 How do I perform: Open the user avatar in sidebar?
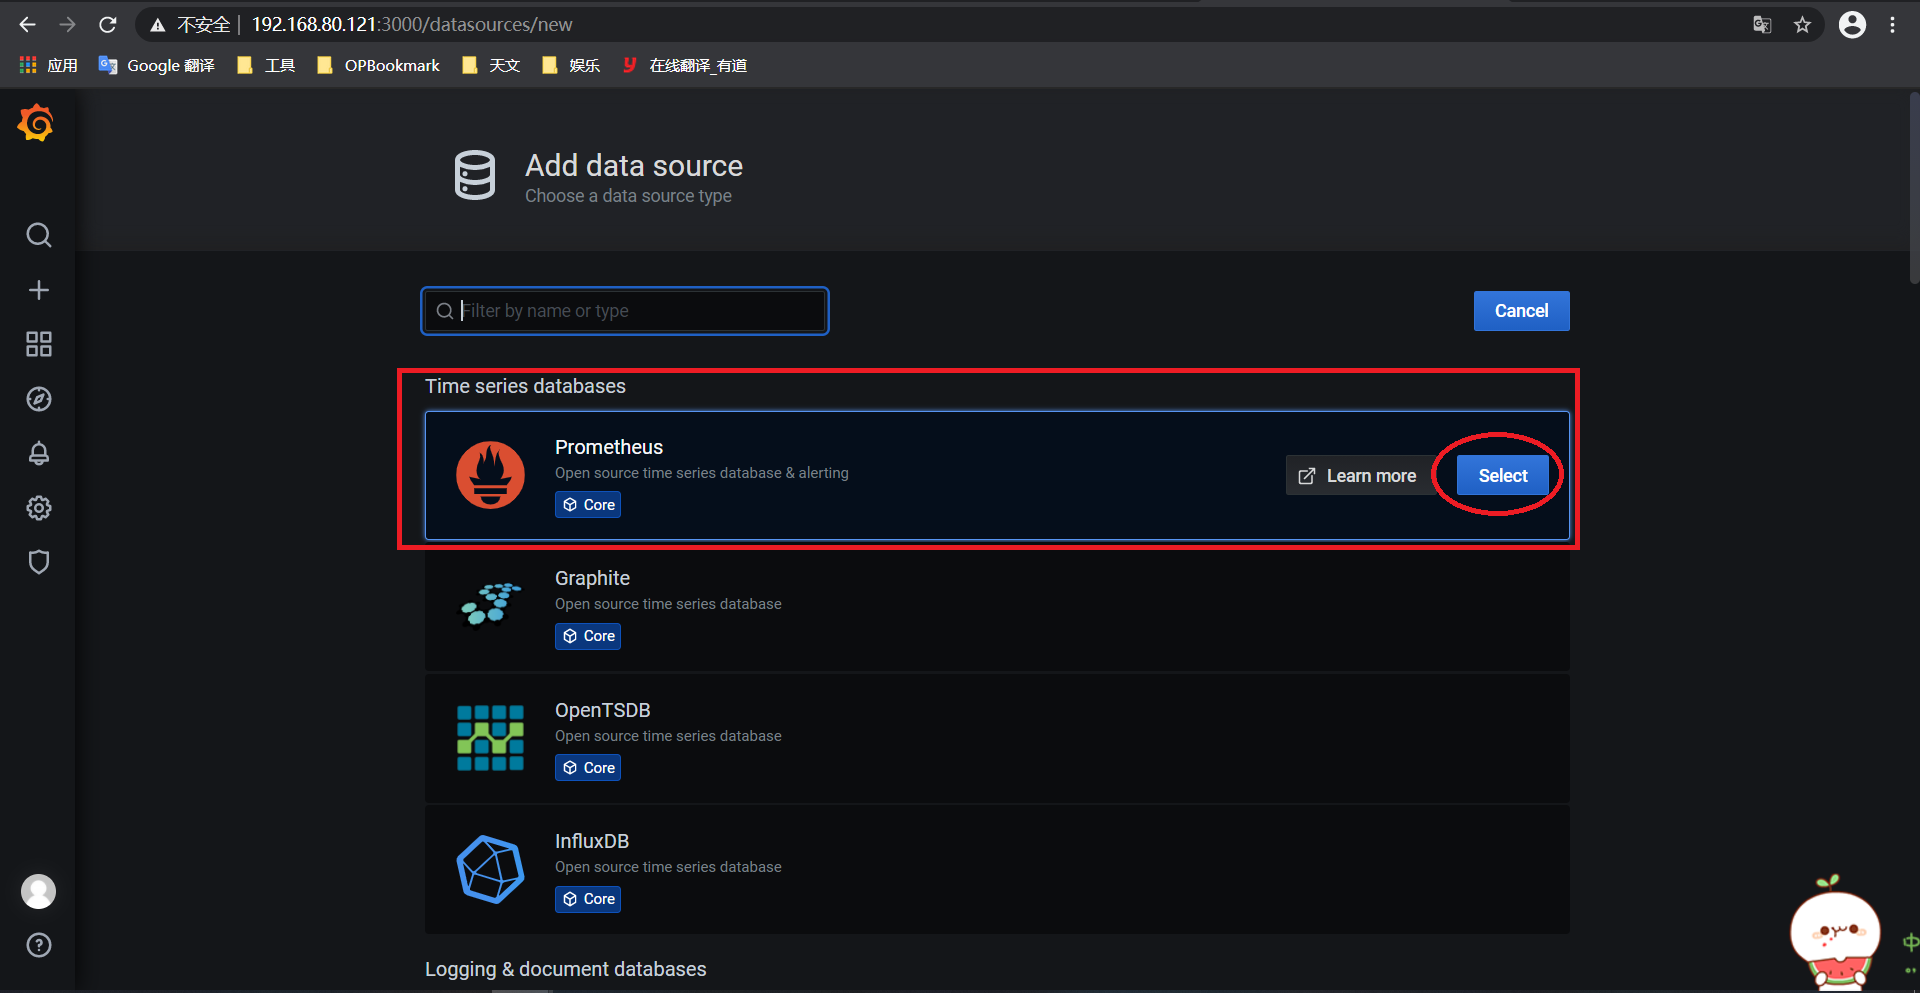(x=39, y=891)
